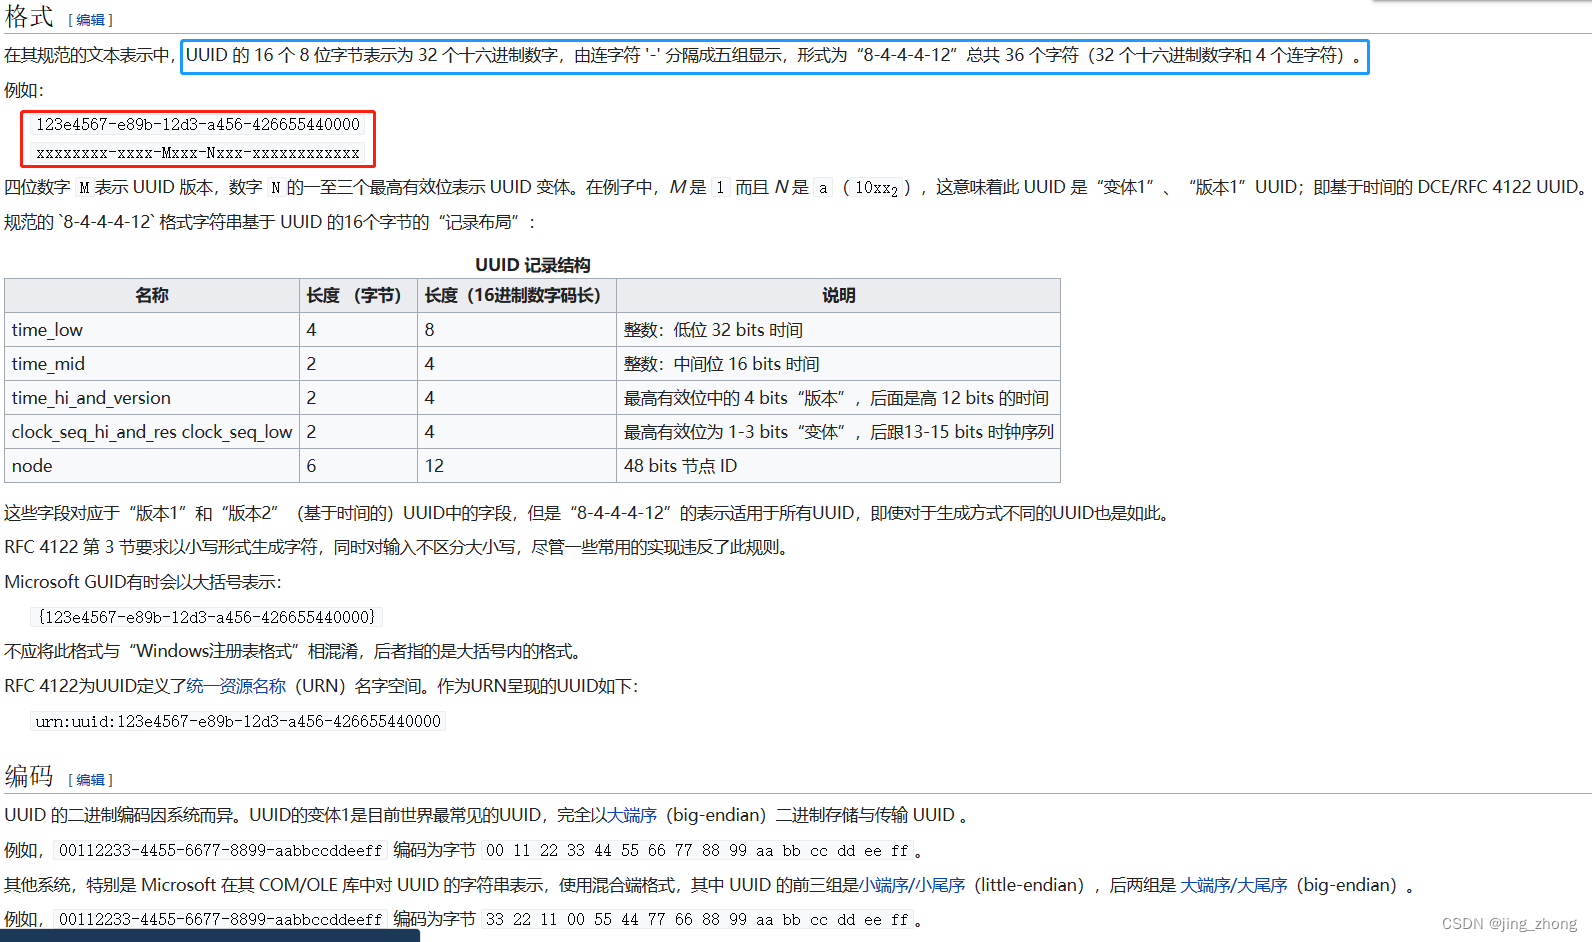1592x942 pixels.
Task: Click the RFC 4122 第 3 节 sentence
Action: point(398,547)
